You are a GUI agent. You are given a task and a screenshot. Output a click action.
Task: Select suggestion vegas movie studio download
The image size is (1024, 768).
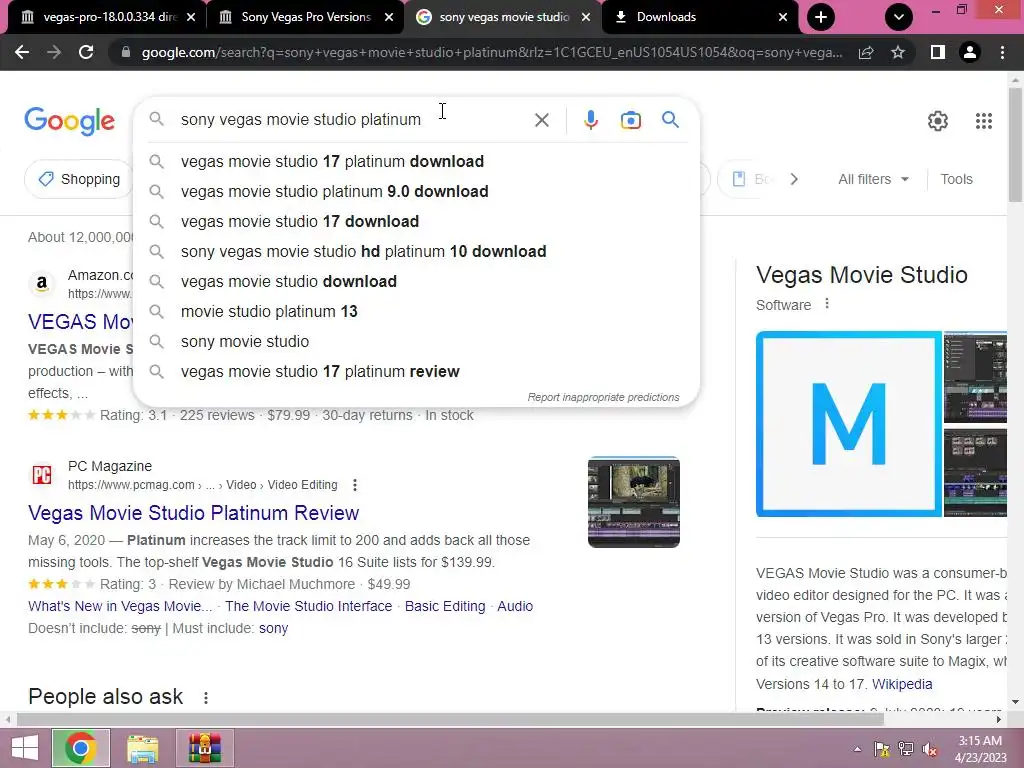(x=416, y=281)
